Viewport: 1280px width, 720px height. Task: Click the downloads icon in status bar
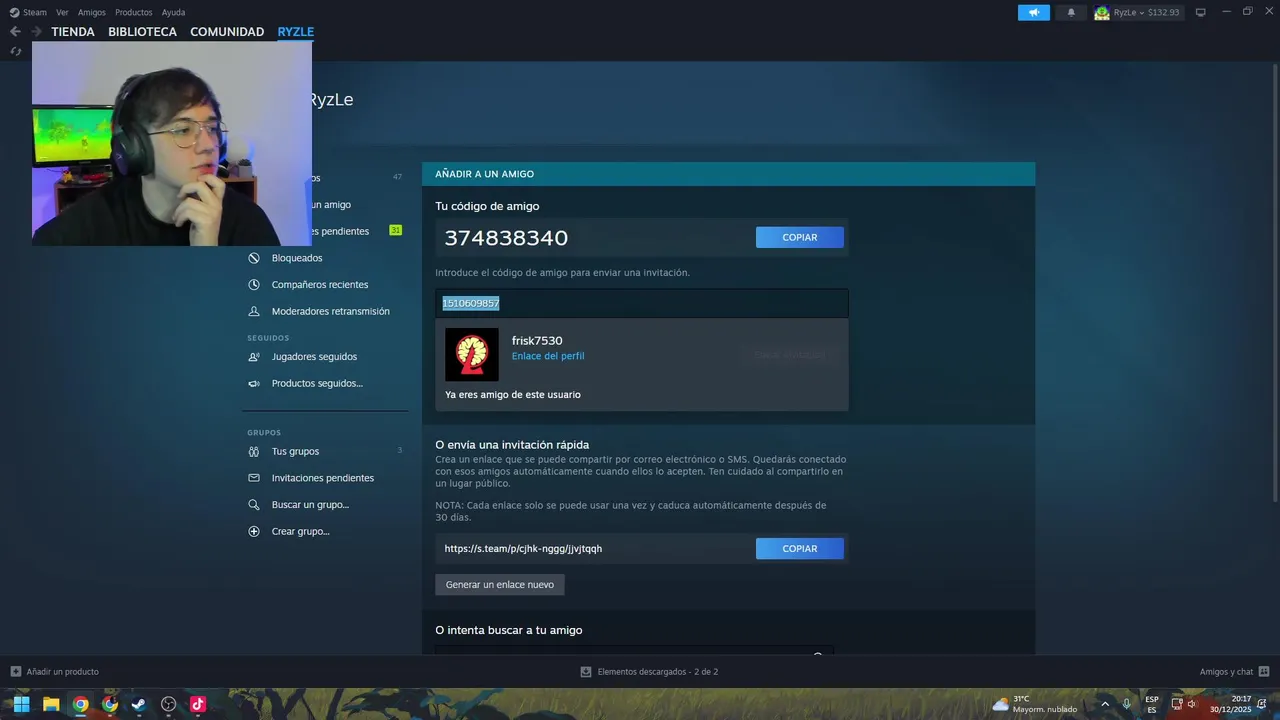(x=586, y=671)
